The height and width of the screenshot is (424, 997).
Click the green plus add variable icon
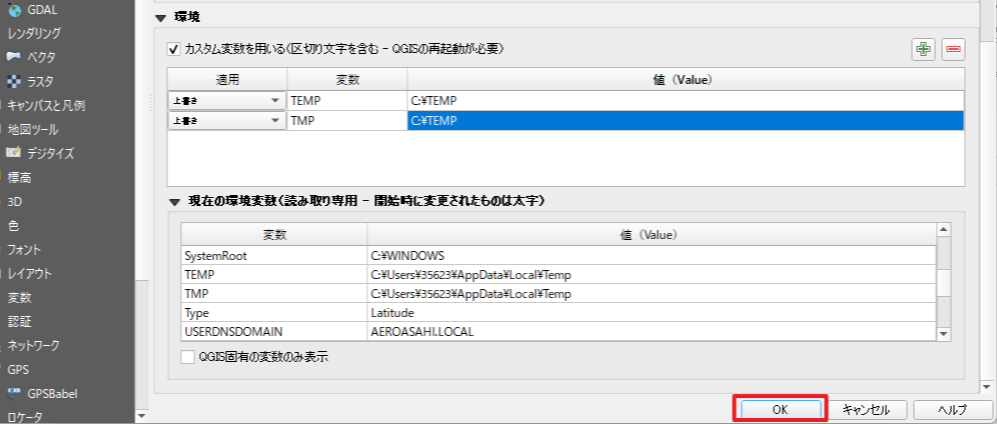(x=923, y=49)
